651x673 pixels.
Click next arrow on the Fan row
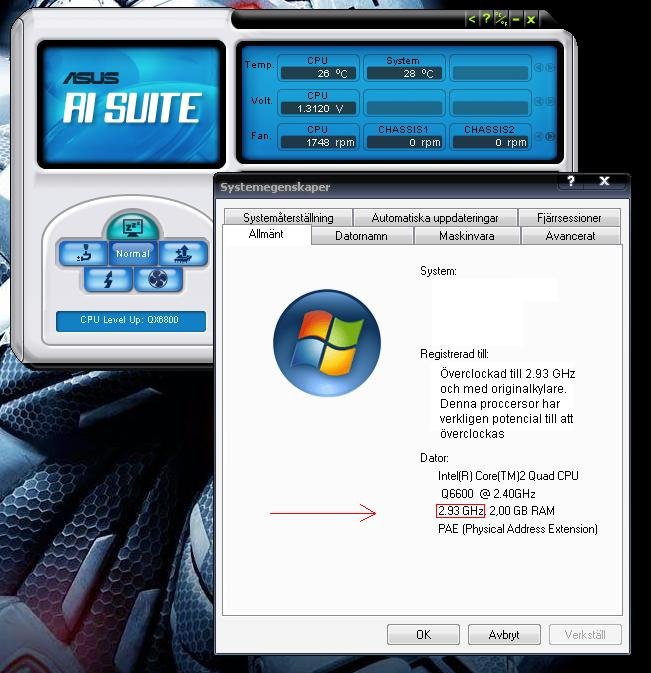[550, 136]
